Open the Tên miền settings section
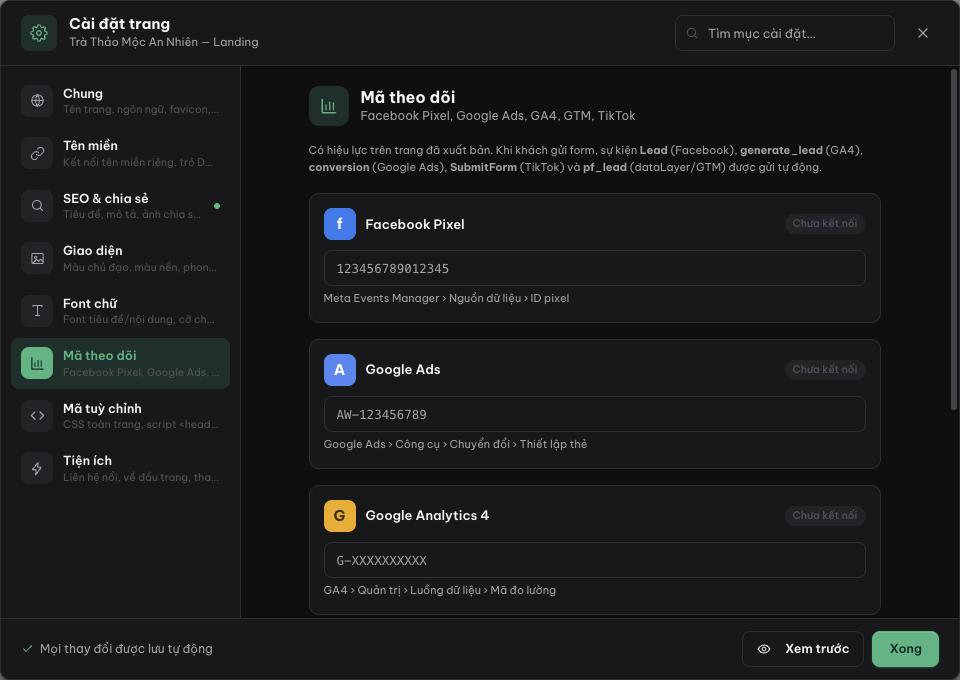The height and width of the screenshot is (680, 960). pos(121,153)
